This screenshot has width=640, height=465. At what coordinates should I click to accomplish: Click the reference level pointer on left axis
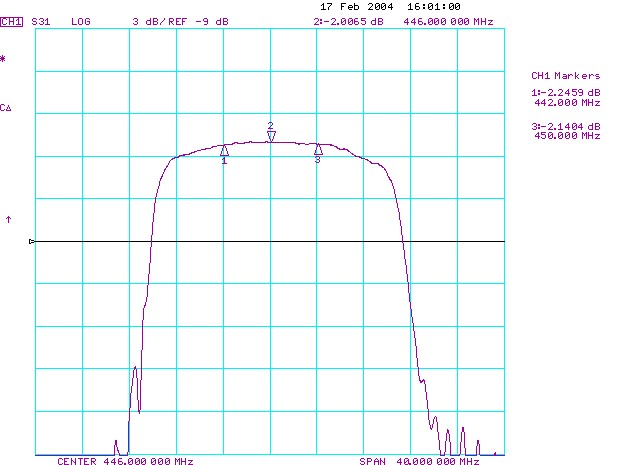point(32,242)
